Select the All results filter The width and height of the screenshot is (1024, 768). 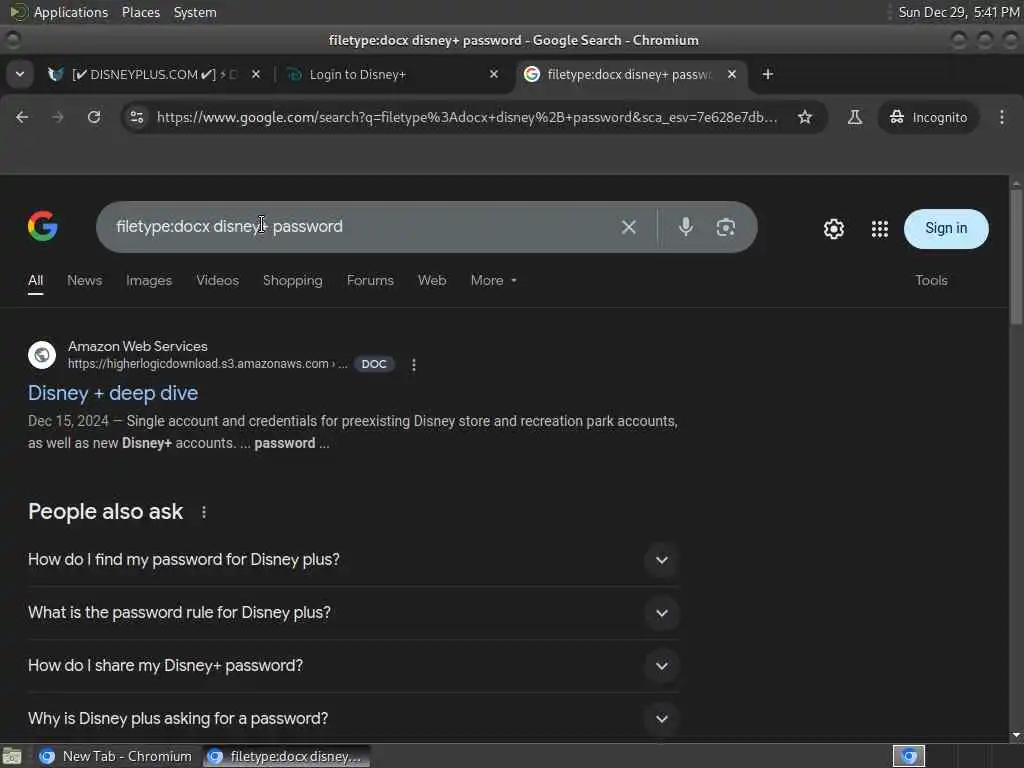coord(35,281)
